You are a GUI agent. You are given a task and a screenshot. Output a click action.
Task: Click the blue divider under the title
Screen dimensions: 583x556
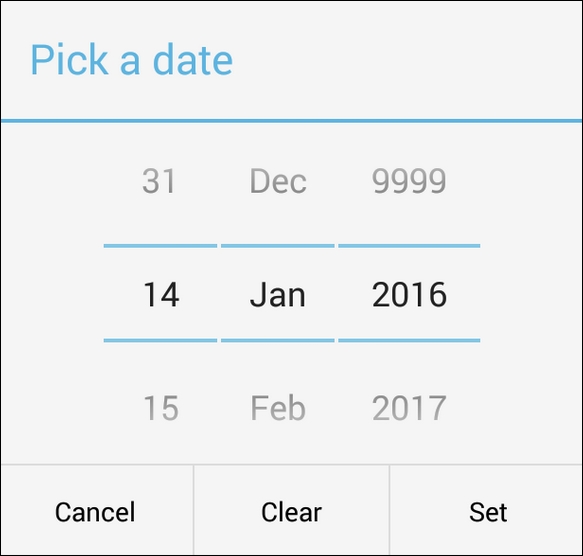point(292,120)
